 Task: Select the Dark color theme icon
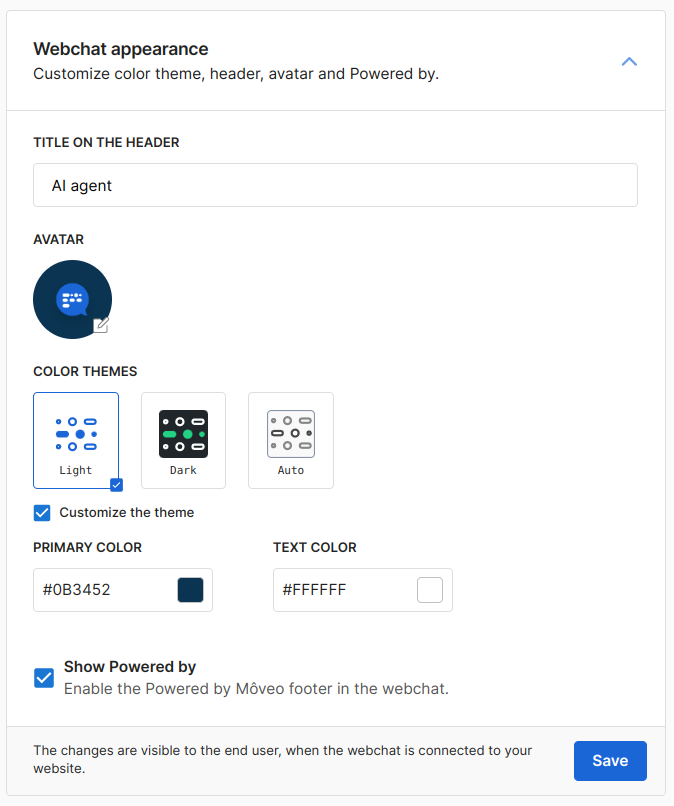(183, 433)
